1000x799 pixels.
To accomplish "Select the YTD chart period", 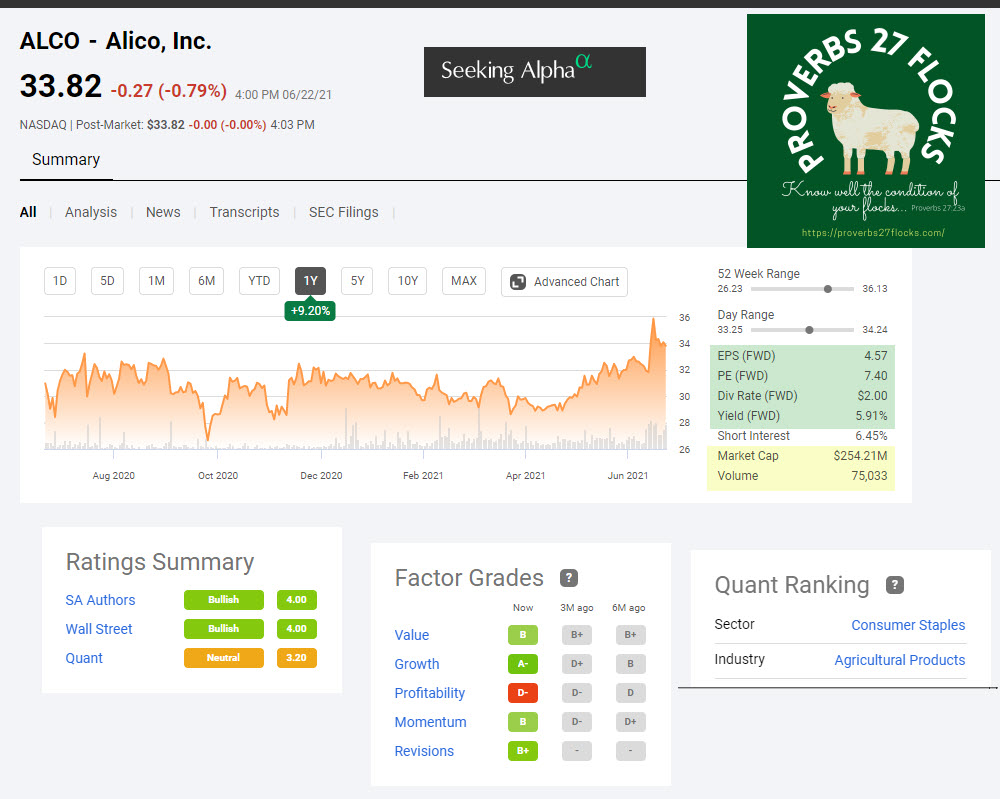I will point(259,281).
